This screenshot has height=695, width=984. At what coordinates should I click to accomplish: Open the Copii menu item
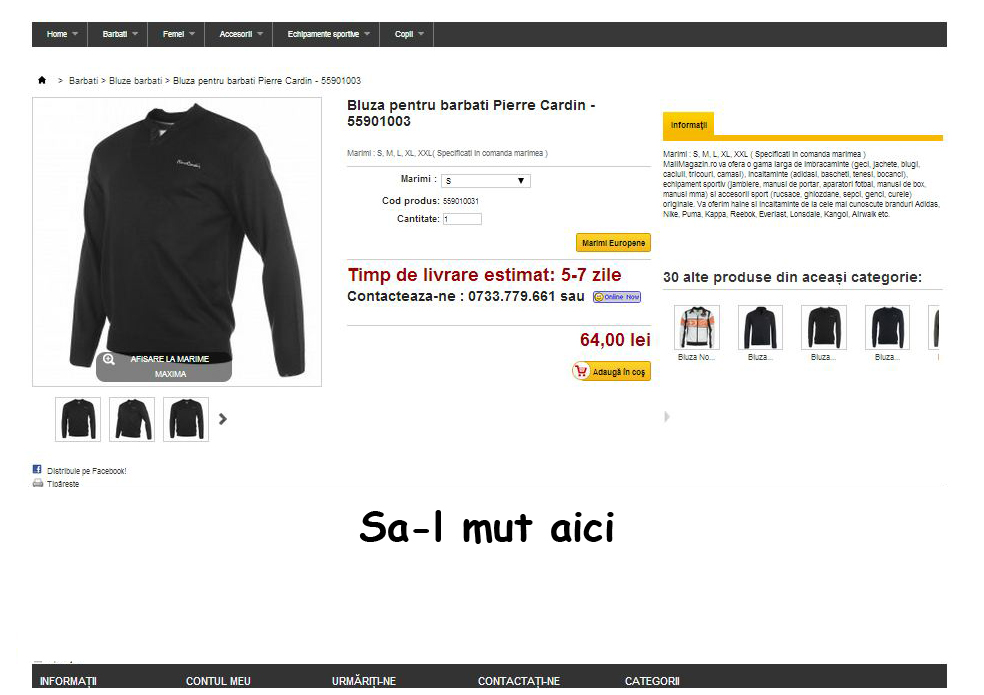pyautogui.click(x=407, y=34)
